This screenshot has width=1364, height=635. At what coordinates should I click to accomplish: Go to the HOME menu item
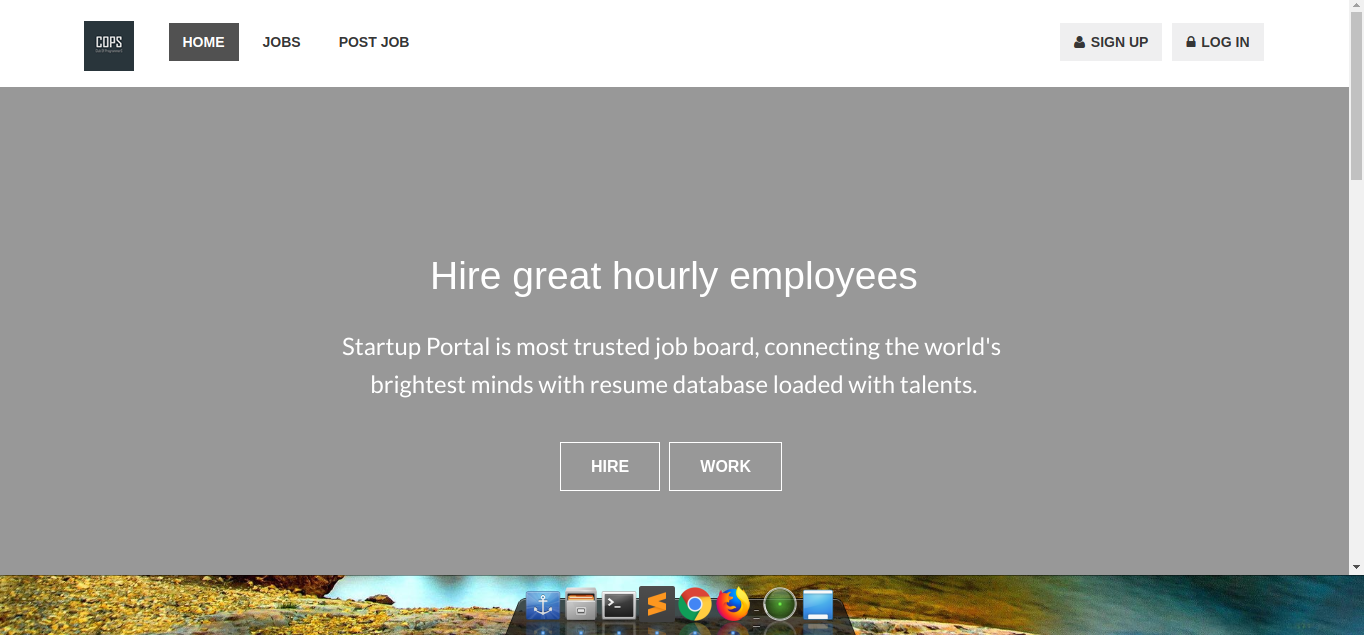pos(204,42)
